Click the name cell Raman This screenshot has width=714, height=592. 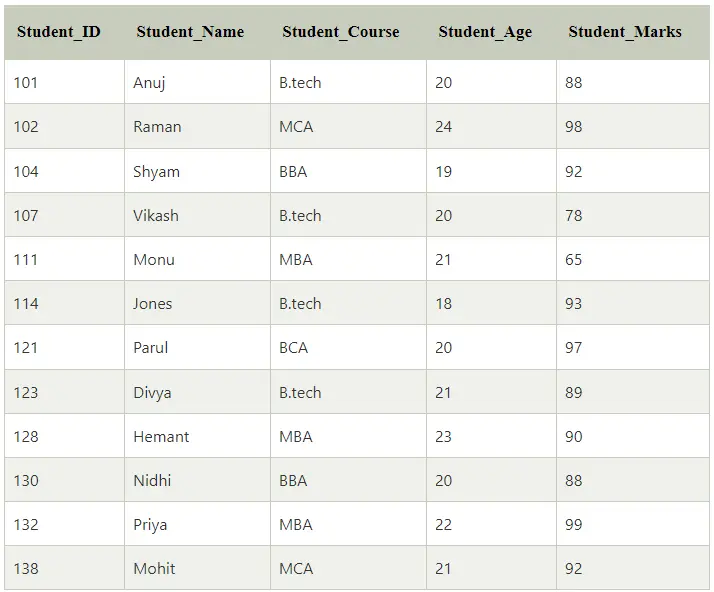click(197, 127)
